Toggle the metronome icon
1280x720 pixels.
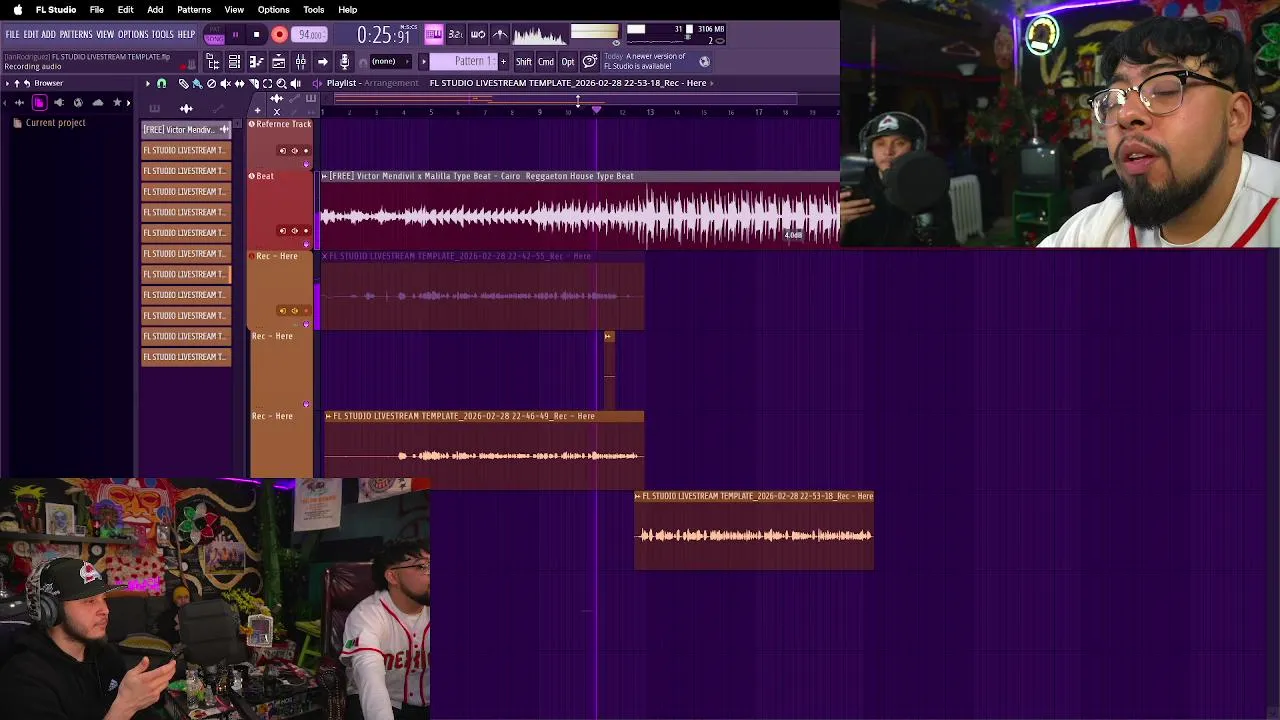500,34
